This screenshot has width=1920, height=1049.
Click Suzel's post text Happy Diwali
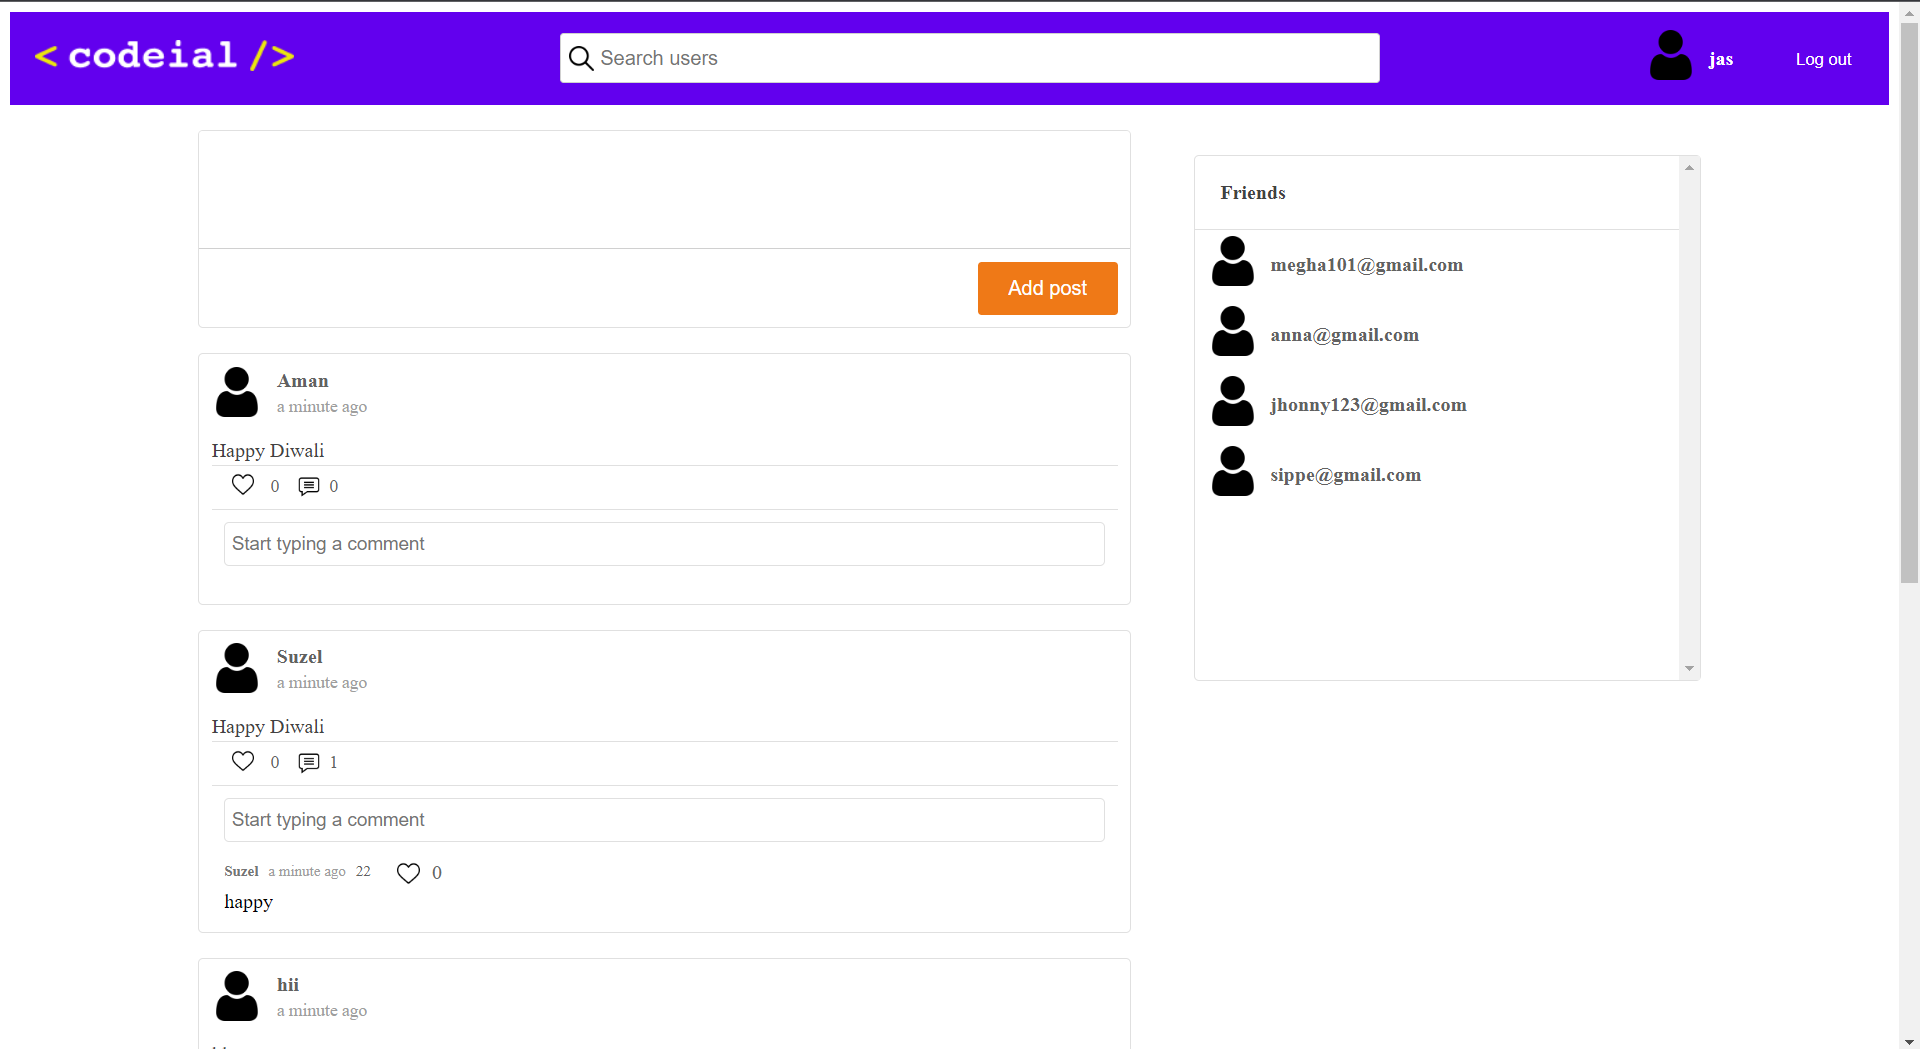(268, 727)
